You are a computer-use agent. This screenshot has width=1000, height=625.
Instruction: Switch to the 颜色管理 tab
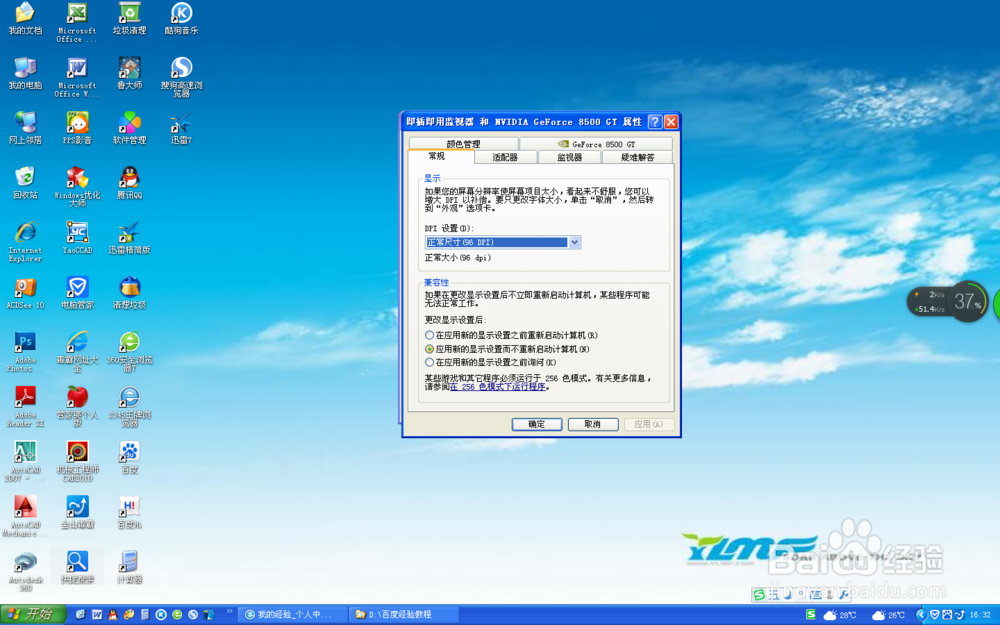coord(464,144)
